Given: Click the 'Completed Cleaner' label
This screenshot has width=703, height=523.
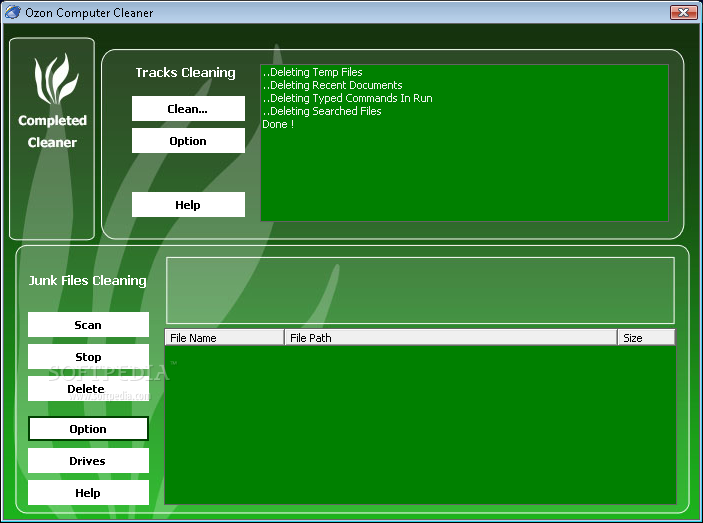Looking at the screenshot, I should point(52,131).
